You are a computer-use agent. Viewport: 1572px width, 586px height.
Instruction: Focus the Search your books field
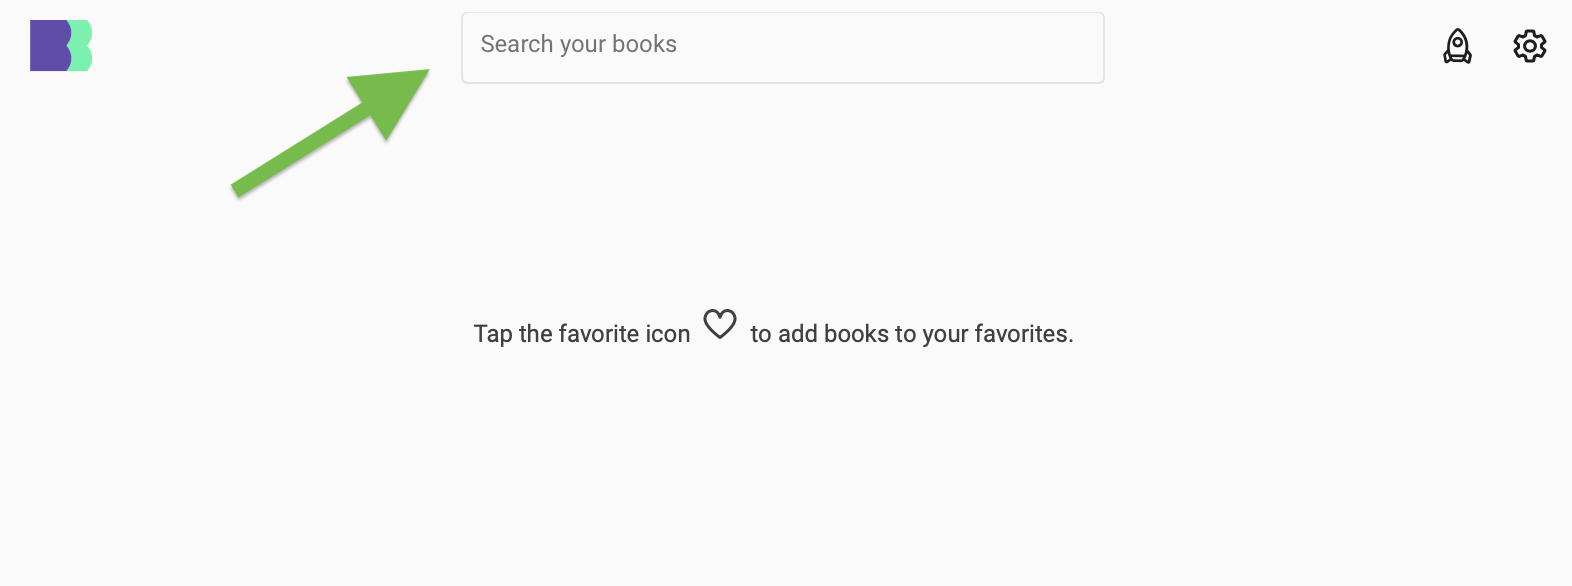click(x=782, y=48)
